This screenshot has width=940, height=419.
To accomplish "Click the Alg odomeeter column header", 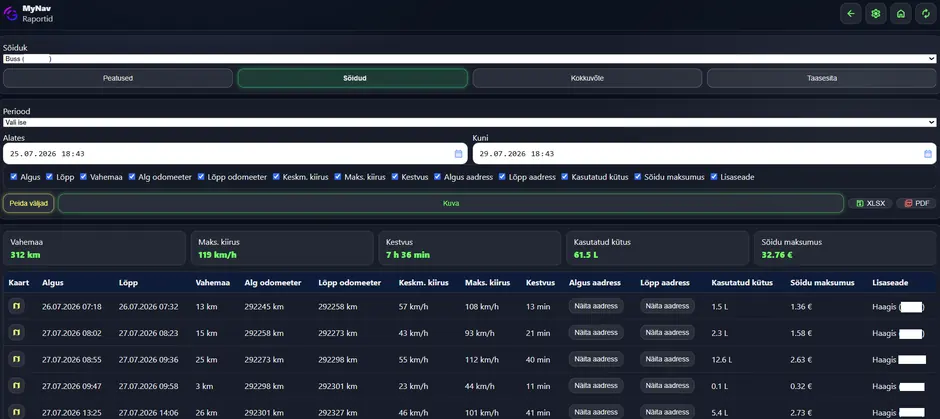I will 273,282.
